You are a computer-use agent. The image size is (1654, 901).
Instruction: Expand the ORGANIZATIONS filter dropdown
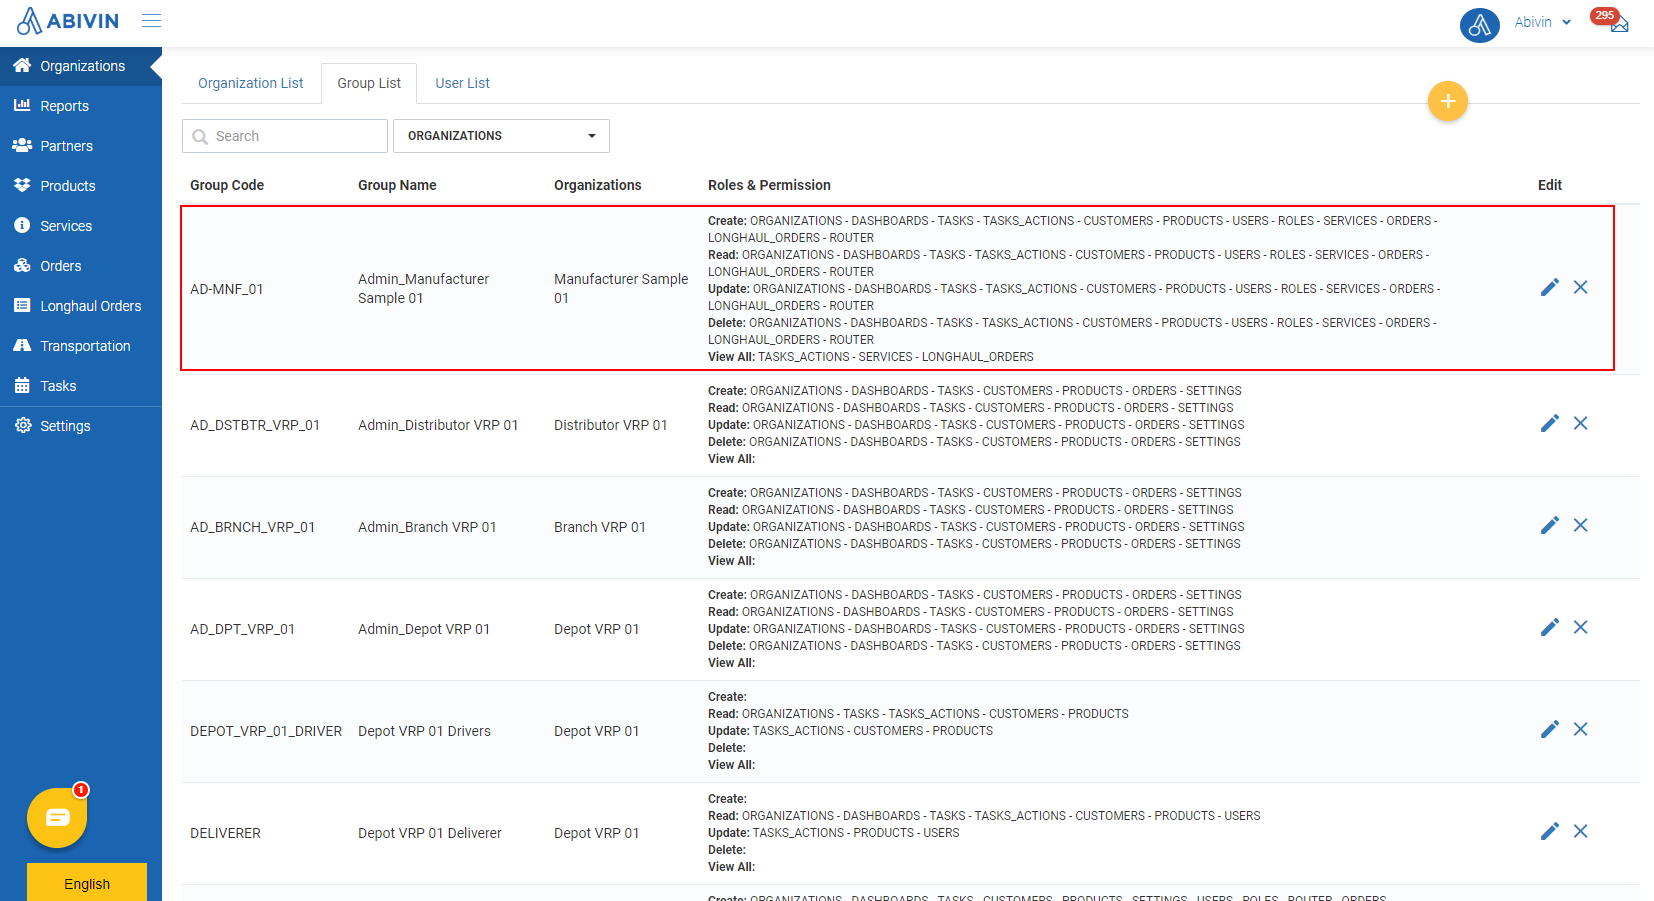(501, 136)
